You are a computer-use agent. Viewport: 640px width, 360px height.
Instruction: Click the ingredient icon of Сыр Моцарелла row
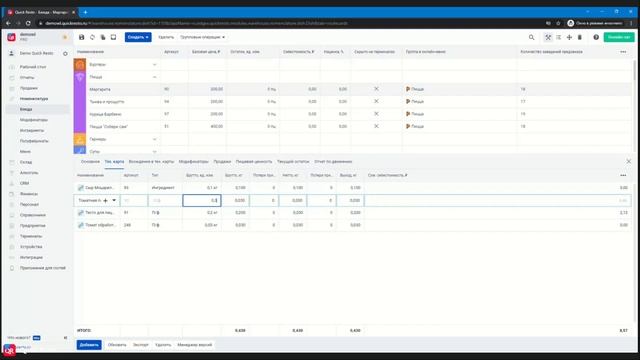(81, 188)
